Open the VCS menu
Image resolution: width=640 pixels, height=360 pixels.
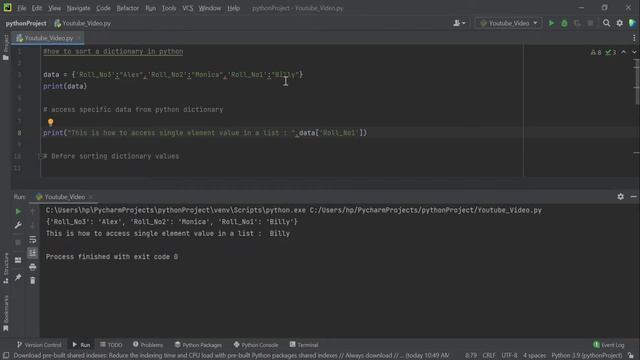tap(188, 8)
